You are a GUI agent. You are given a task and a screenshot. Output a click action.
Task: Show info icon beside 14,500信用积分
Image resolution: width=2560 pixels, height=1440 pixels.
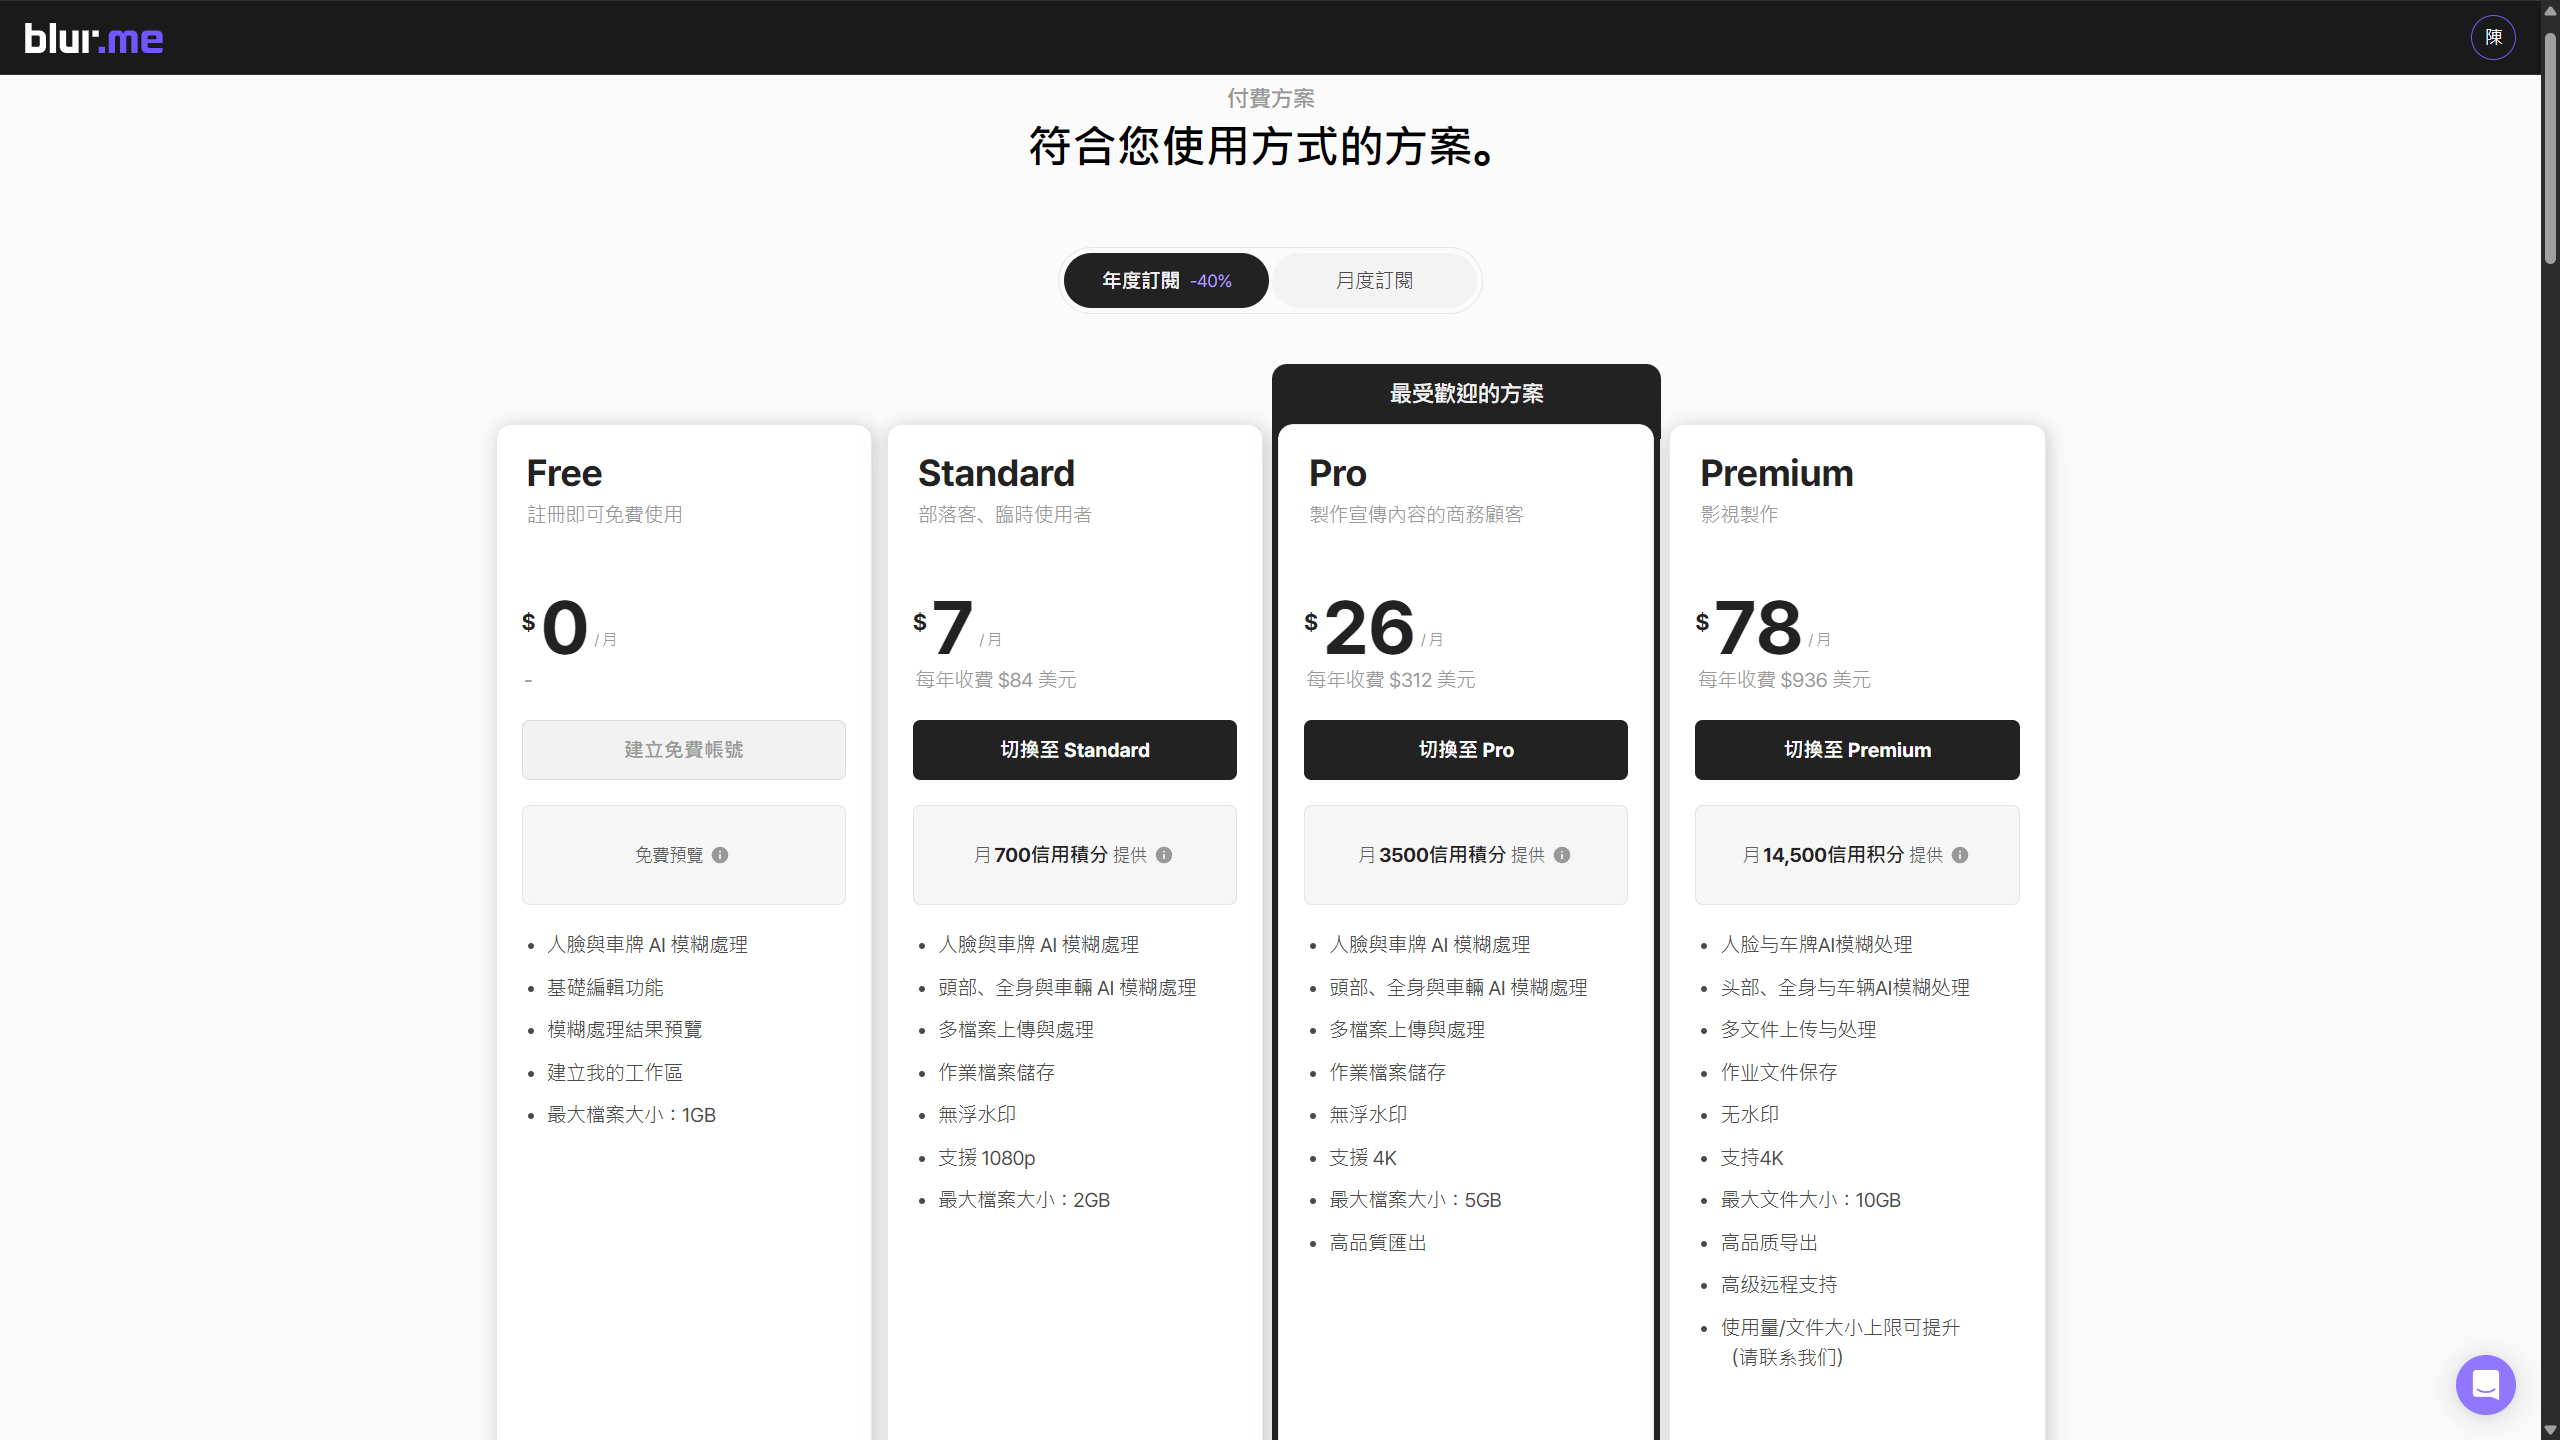[x=1960, y=855]
